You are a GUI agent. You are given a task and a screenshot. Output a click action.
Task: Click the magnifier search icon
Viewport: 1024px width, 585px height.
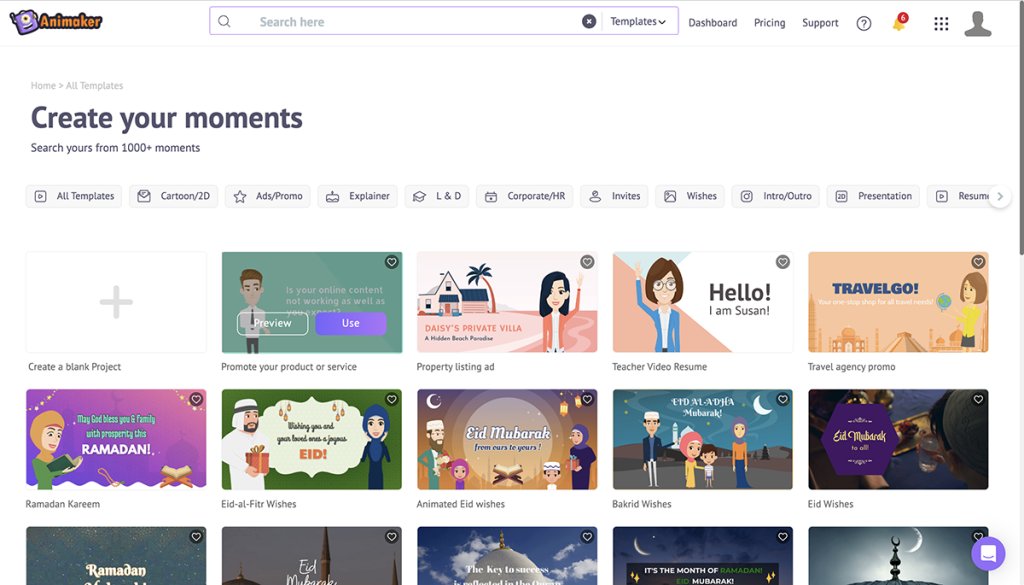pos(224,22)
